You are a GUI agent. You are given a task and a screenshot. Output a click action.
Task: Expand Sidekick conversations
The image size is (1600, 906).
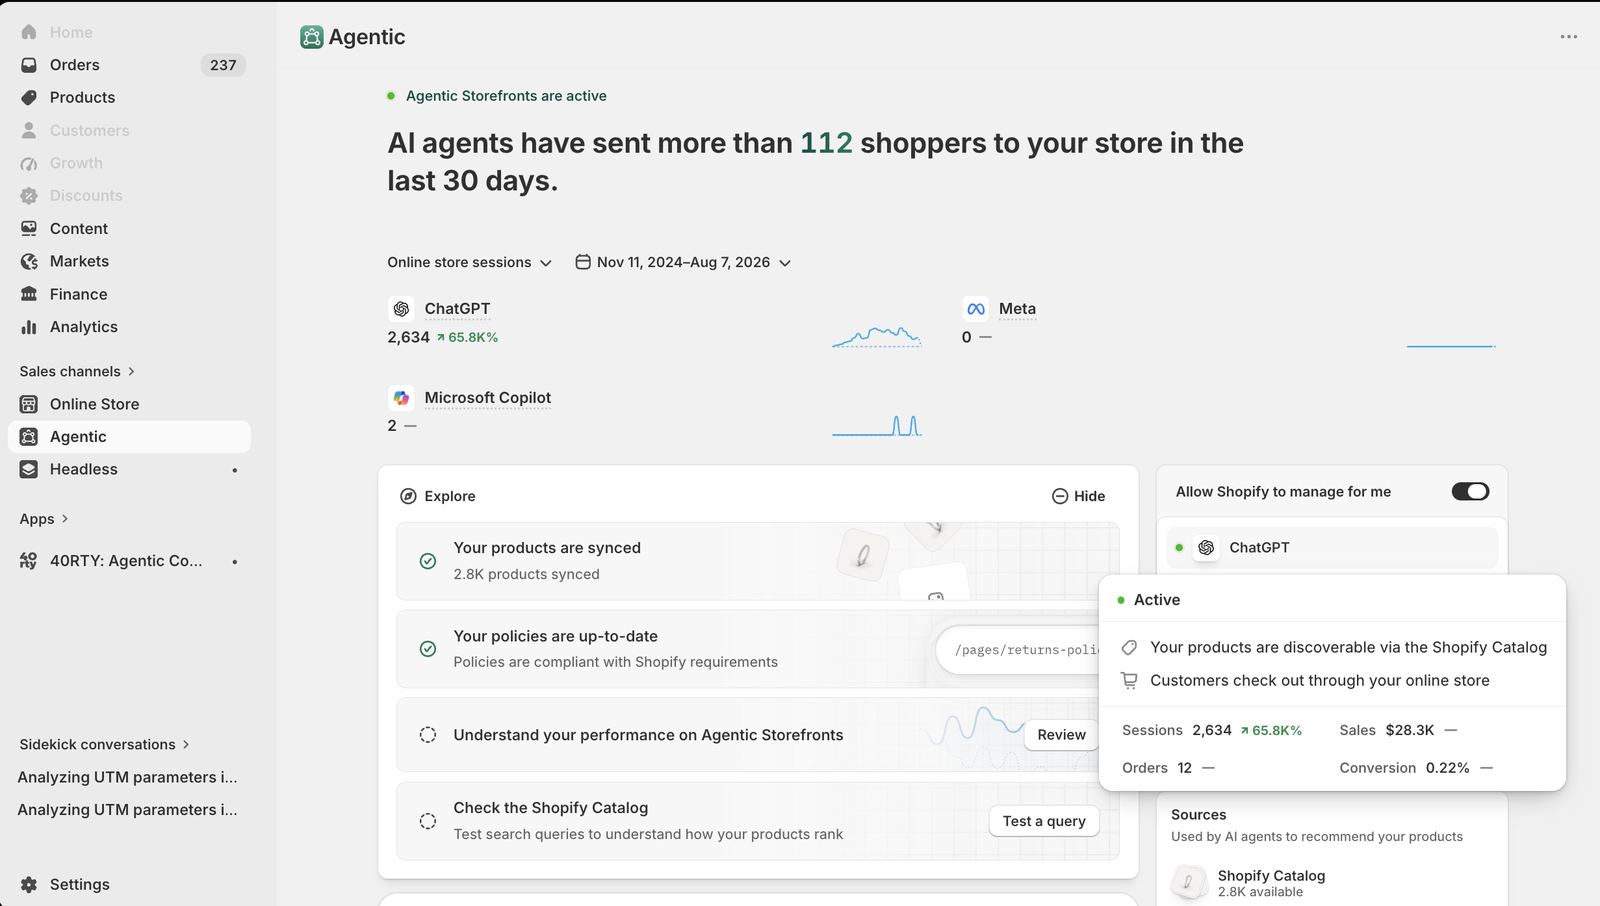click(x=104, y=744)
